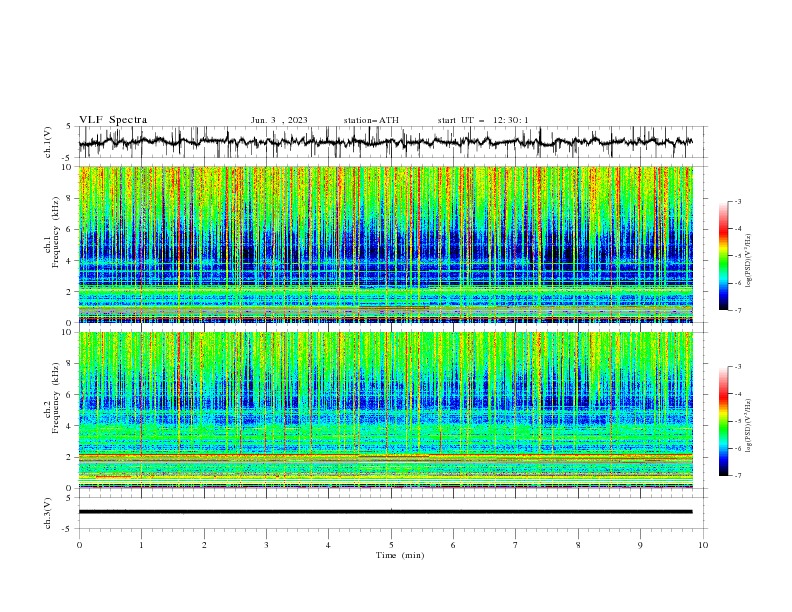
Task: Click the ch.1 spectrogram panel
Action: click(385, 244)
